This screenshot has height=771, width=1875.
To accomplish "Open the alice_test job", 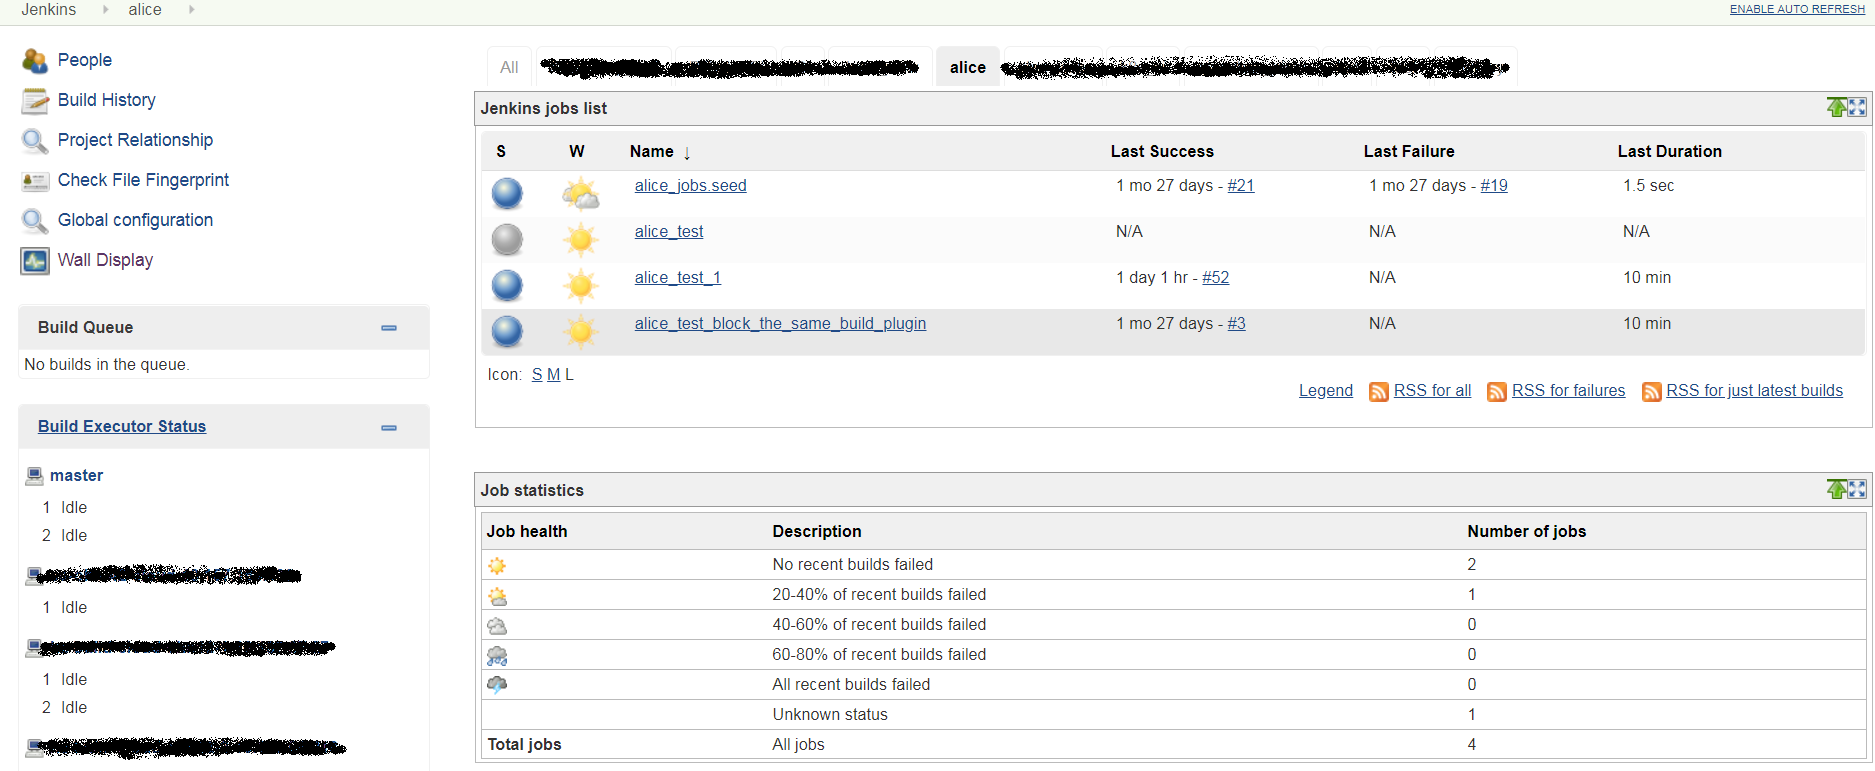I will [669, 232].
